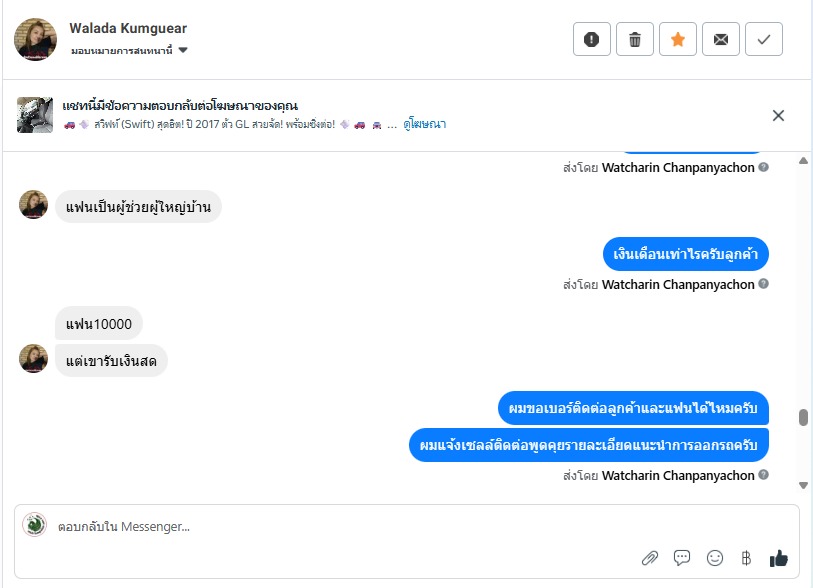Mark conversation done with checkmark
Viewport: 813px width, 588px height.
764,39
